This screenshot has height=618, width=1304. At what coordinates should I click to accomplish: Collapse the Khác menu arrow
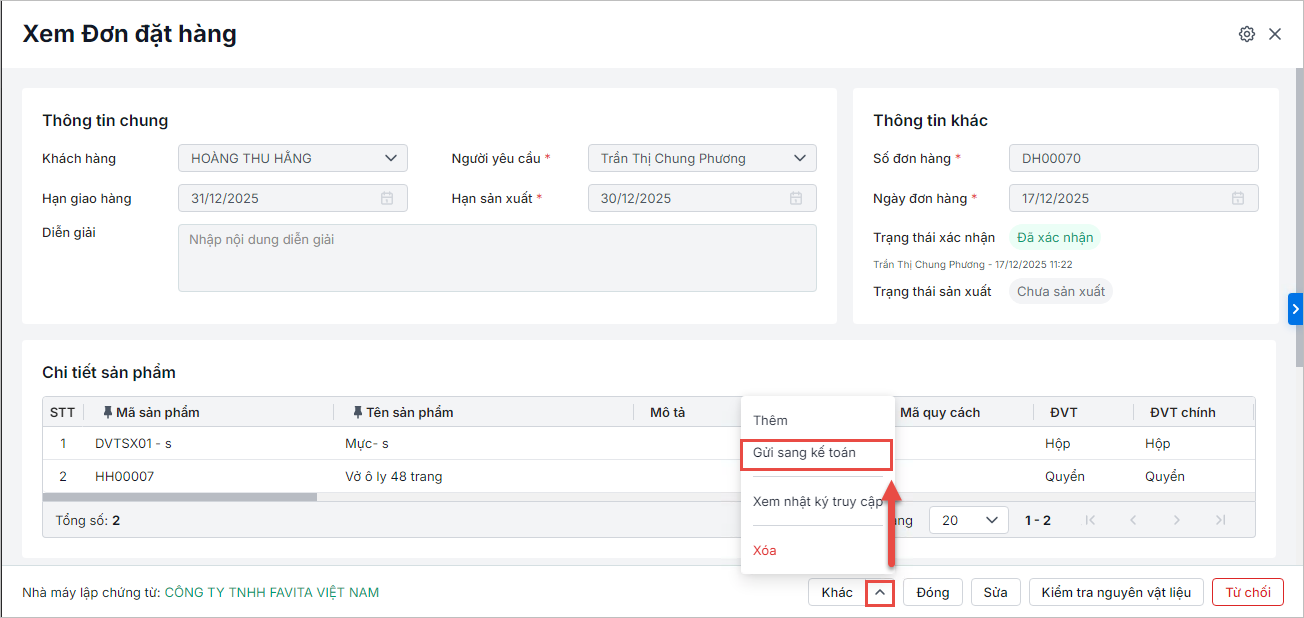pyautogui.click(x=879, y=592)
